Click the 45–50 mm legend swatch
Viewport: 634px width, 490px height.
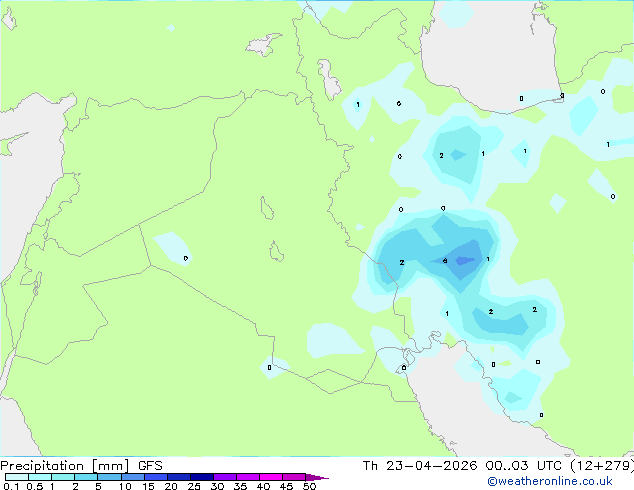pos(294,477)
